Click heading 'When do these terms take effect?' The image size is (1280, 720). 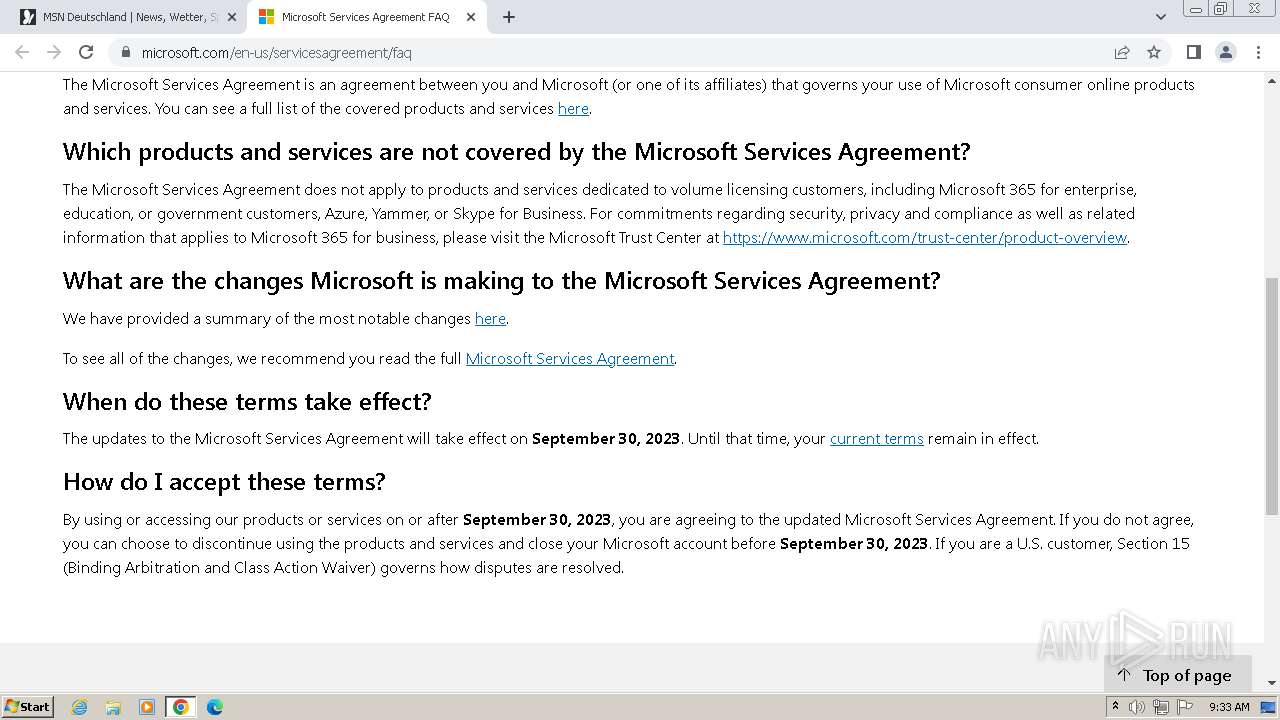(x=247, y=402)
